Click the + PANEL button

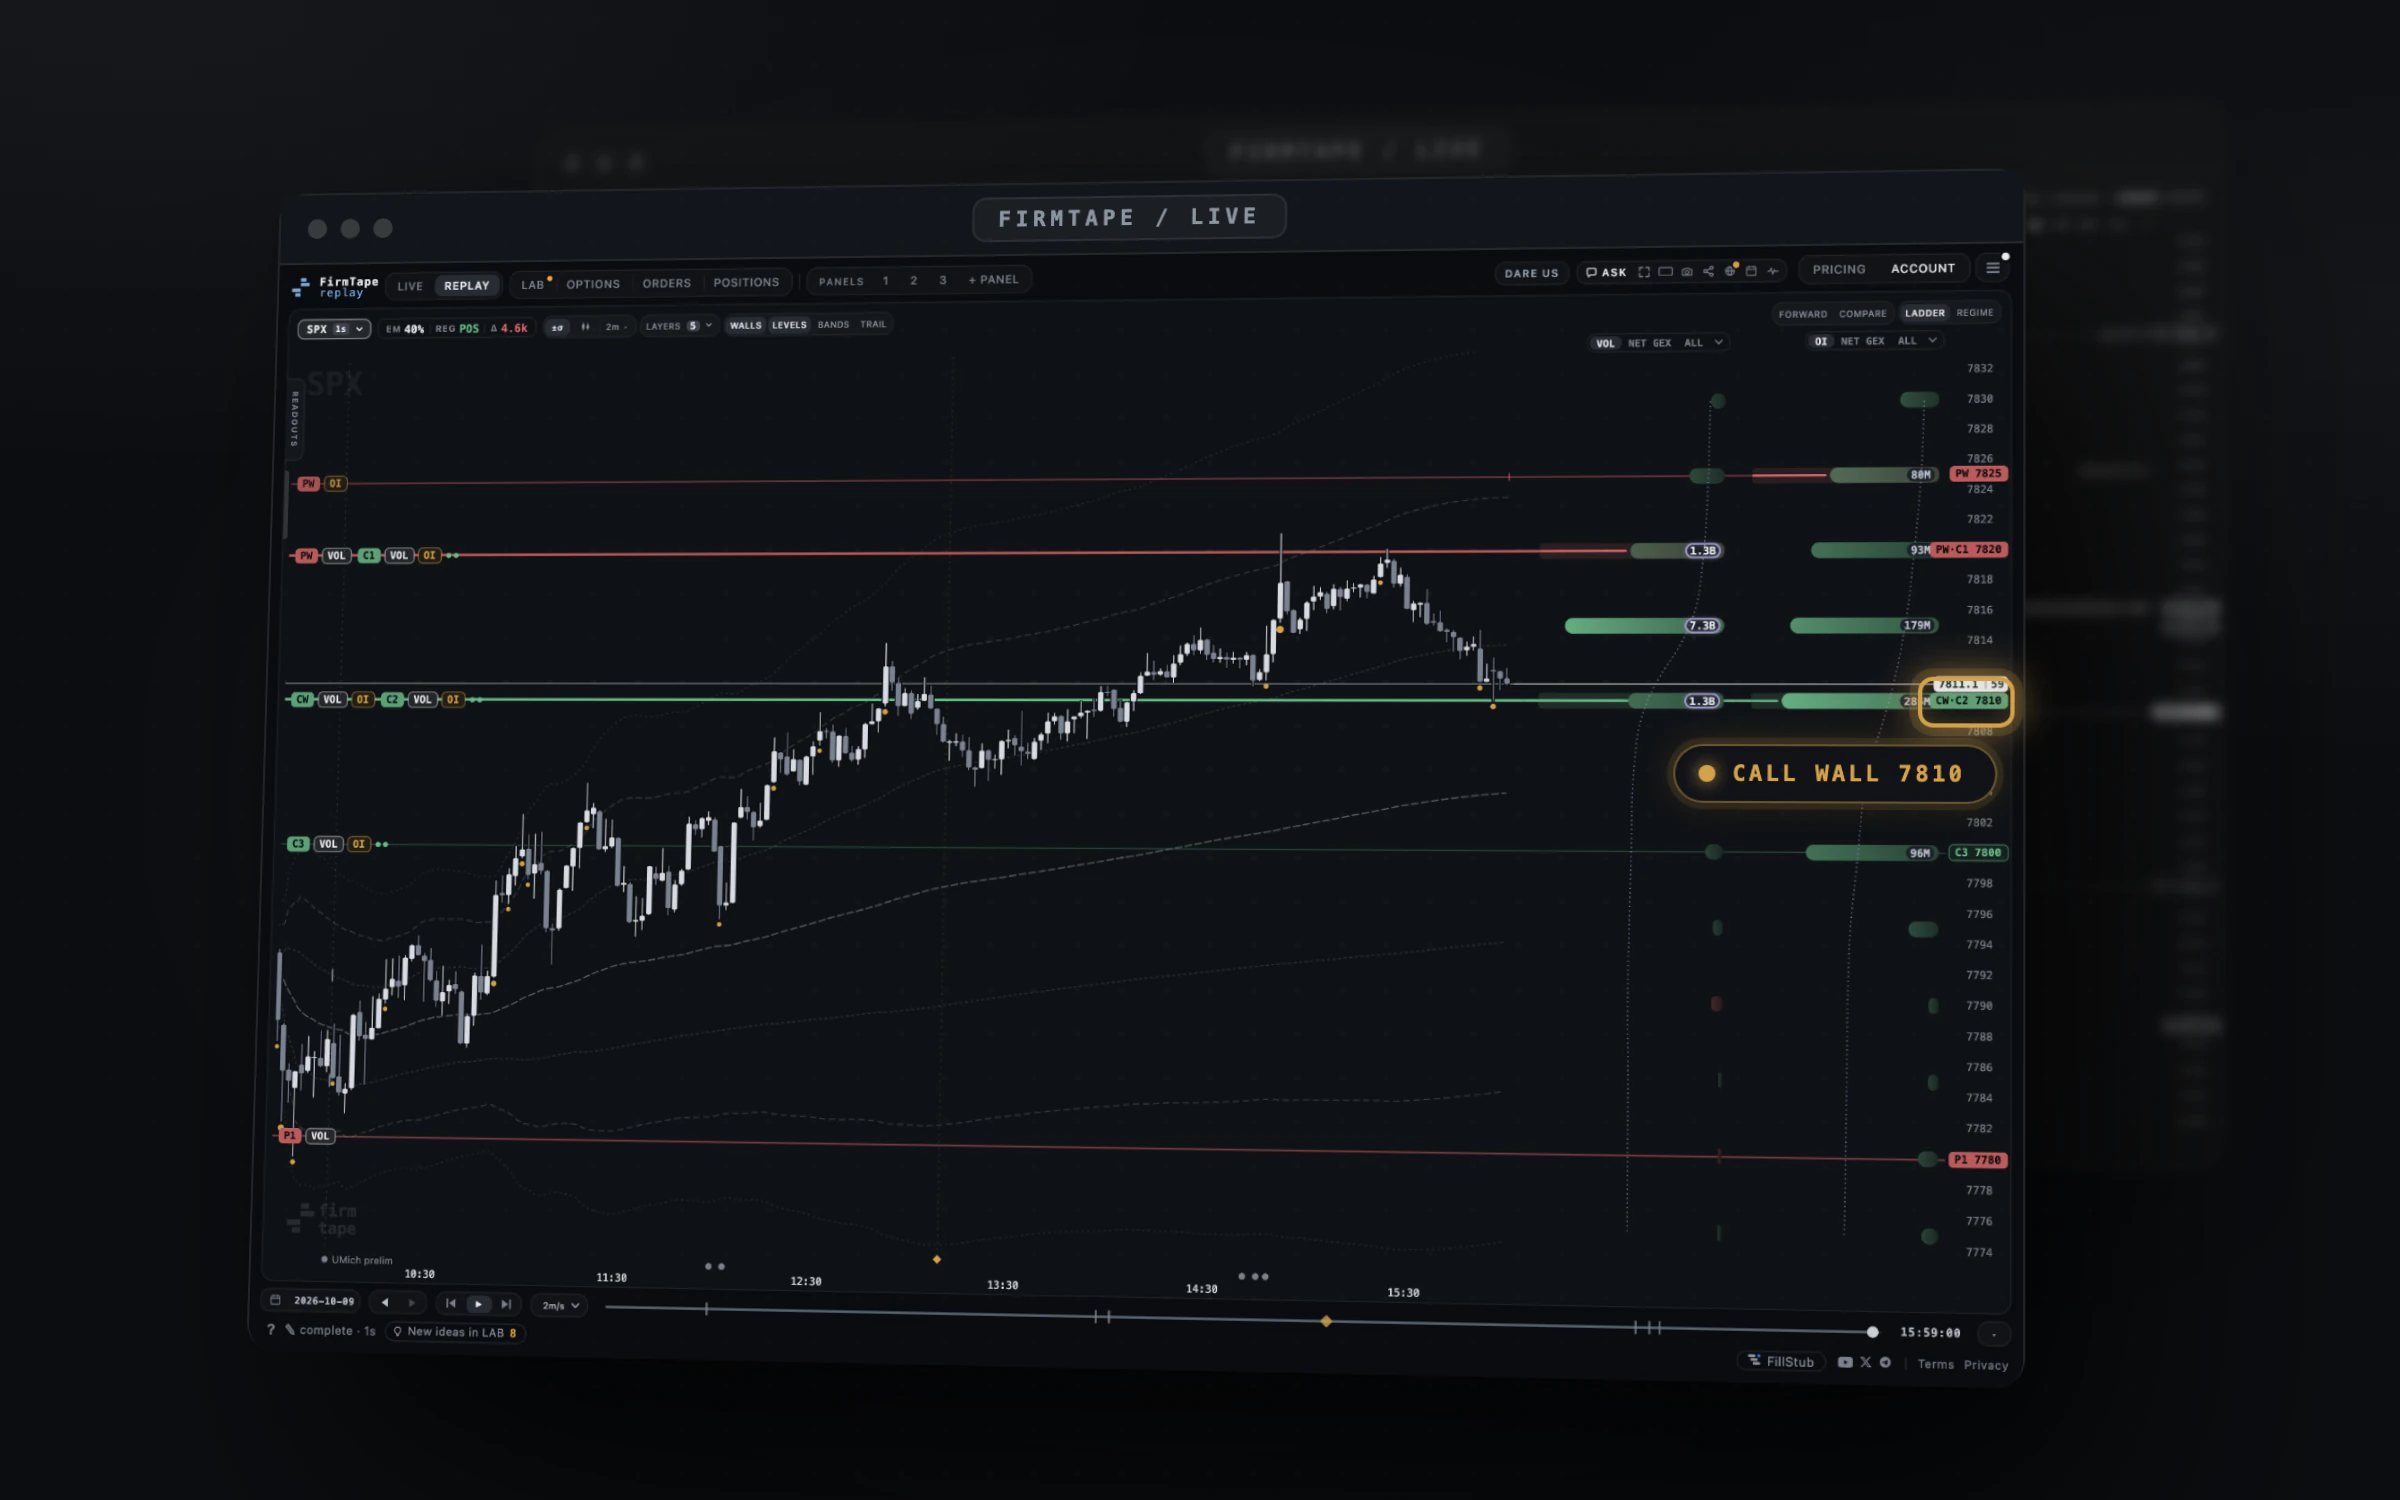point(993,280)
